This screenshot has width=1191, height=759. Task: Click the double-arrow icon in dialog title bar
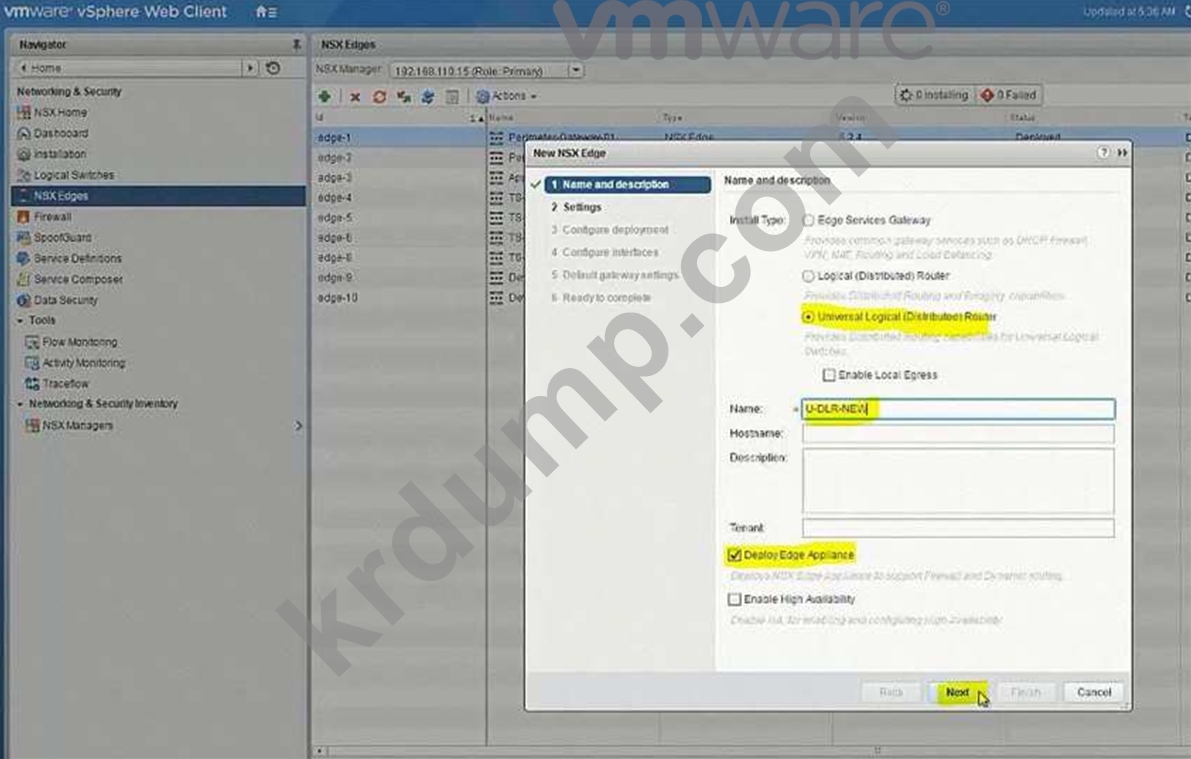point(1122,153)
